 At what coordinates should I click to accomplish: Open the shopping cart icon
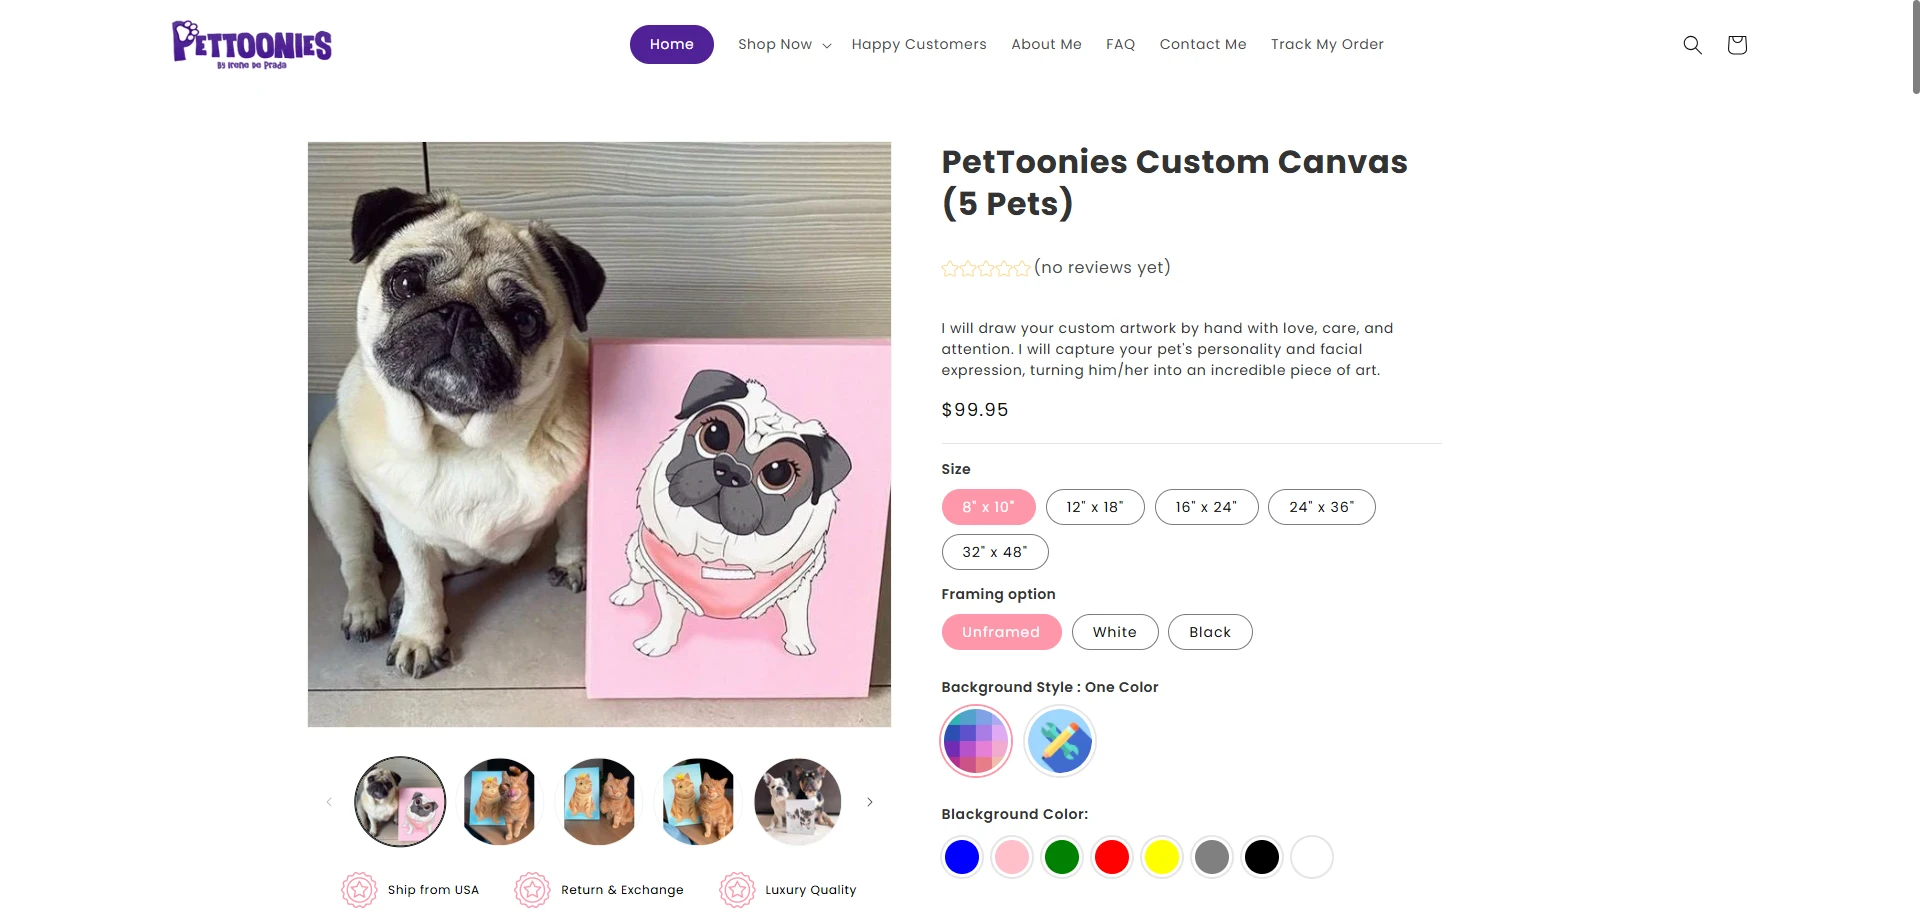pyautogui.click(x=1737, y=44)
